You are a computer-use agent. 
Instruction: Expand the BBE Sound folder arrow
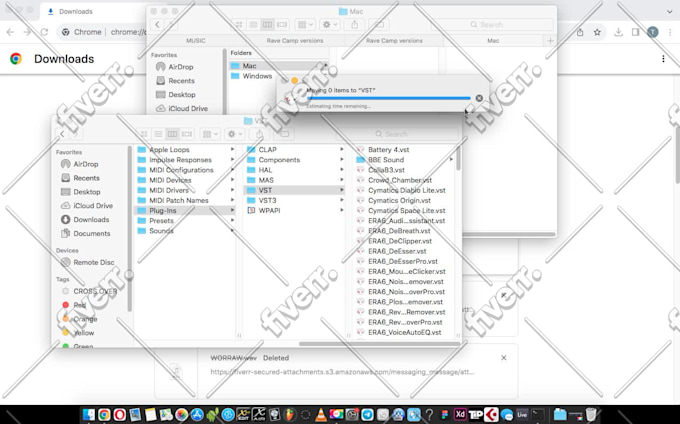(x=451, y=160)
